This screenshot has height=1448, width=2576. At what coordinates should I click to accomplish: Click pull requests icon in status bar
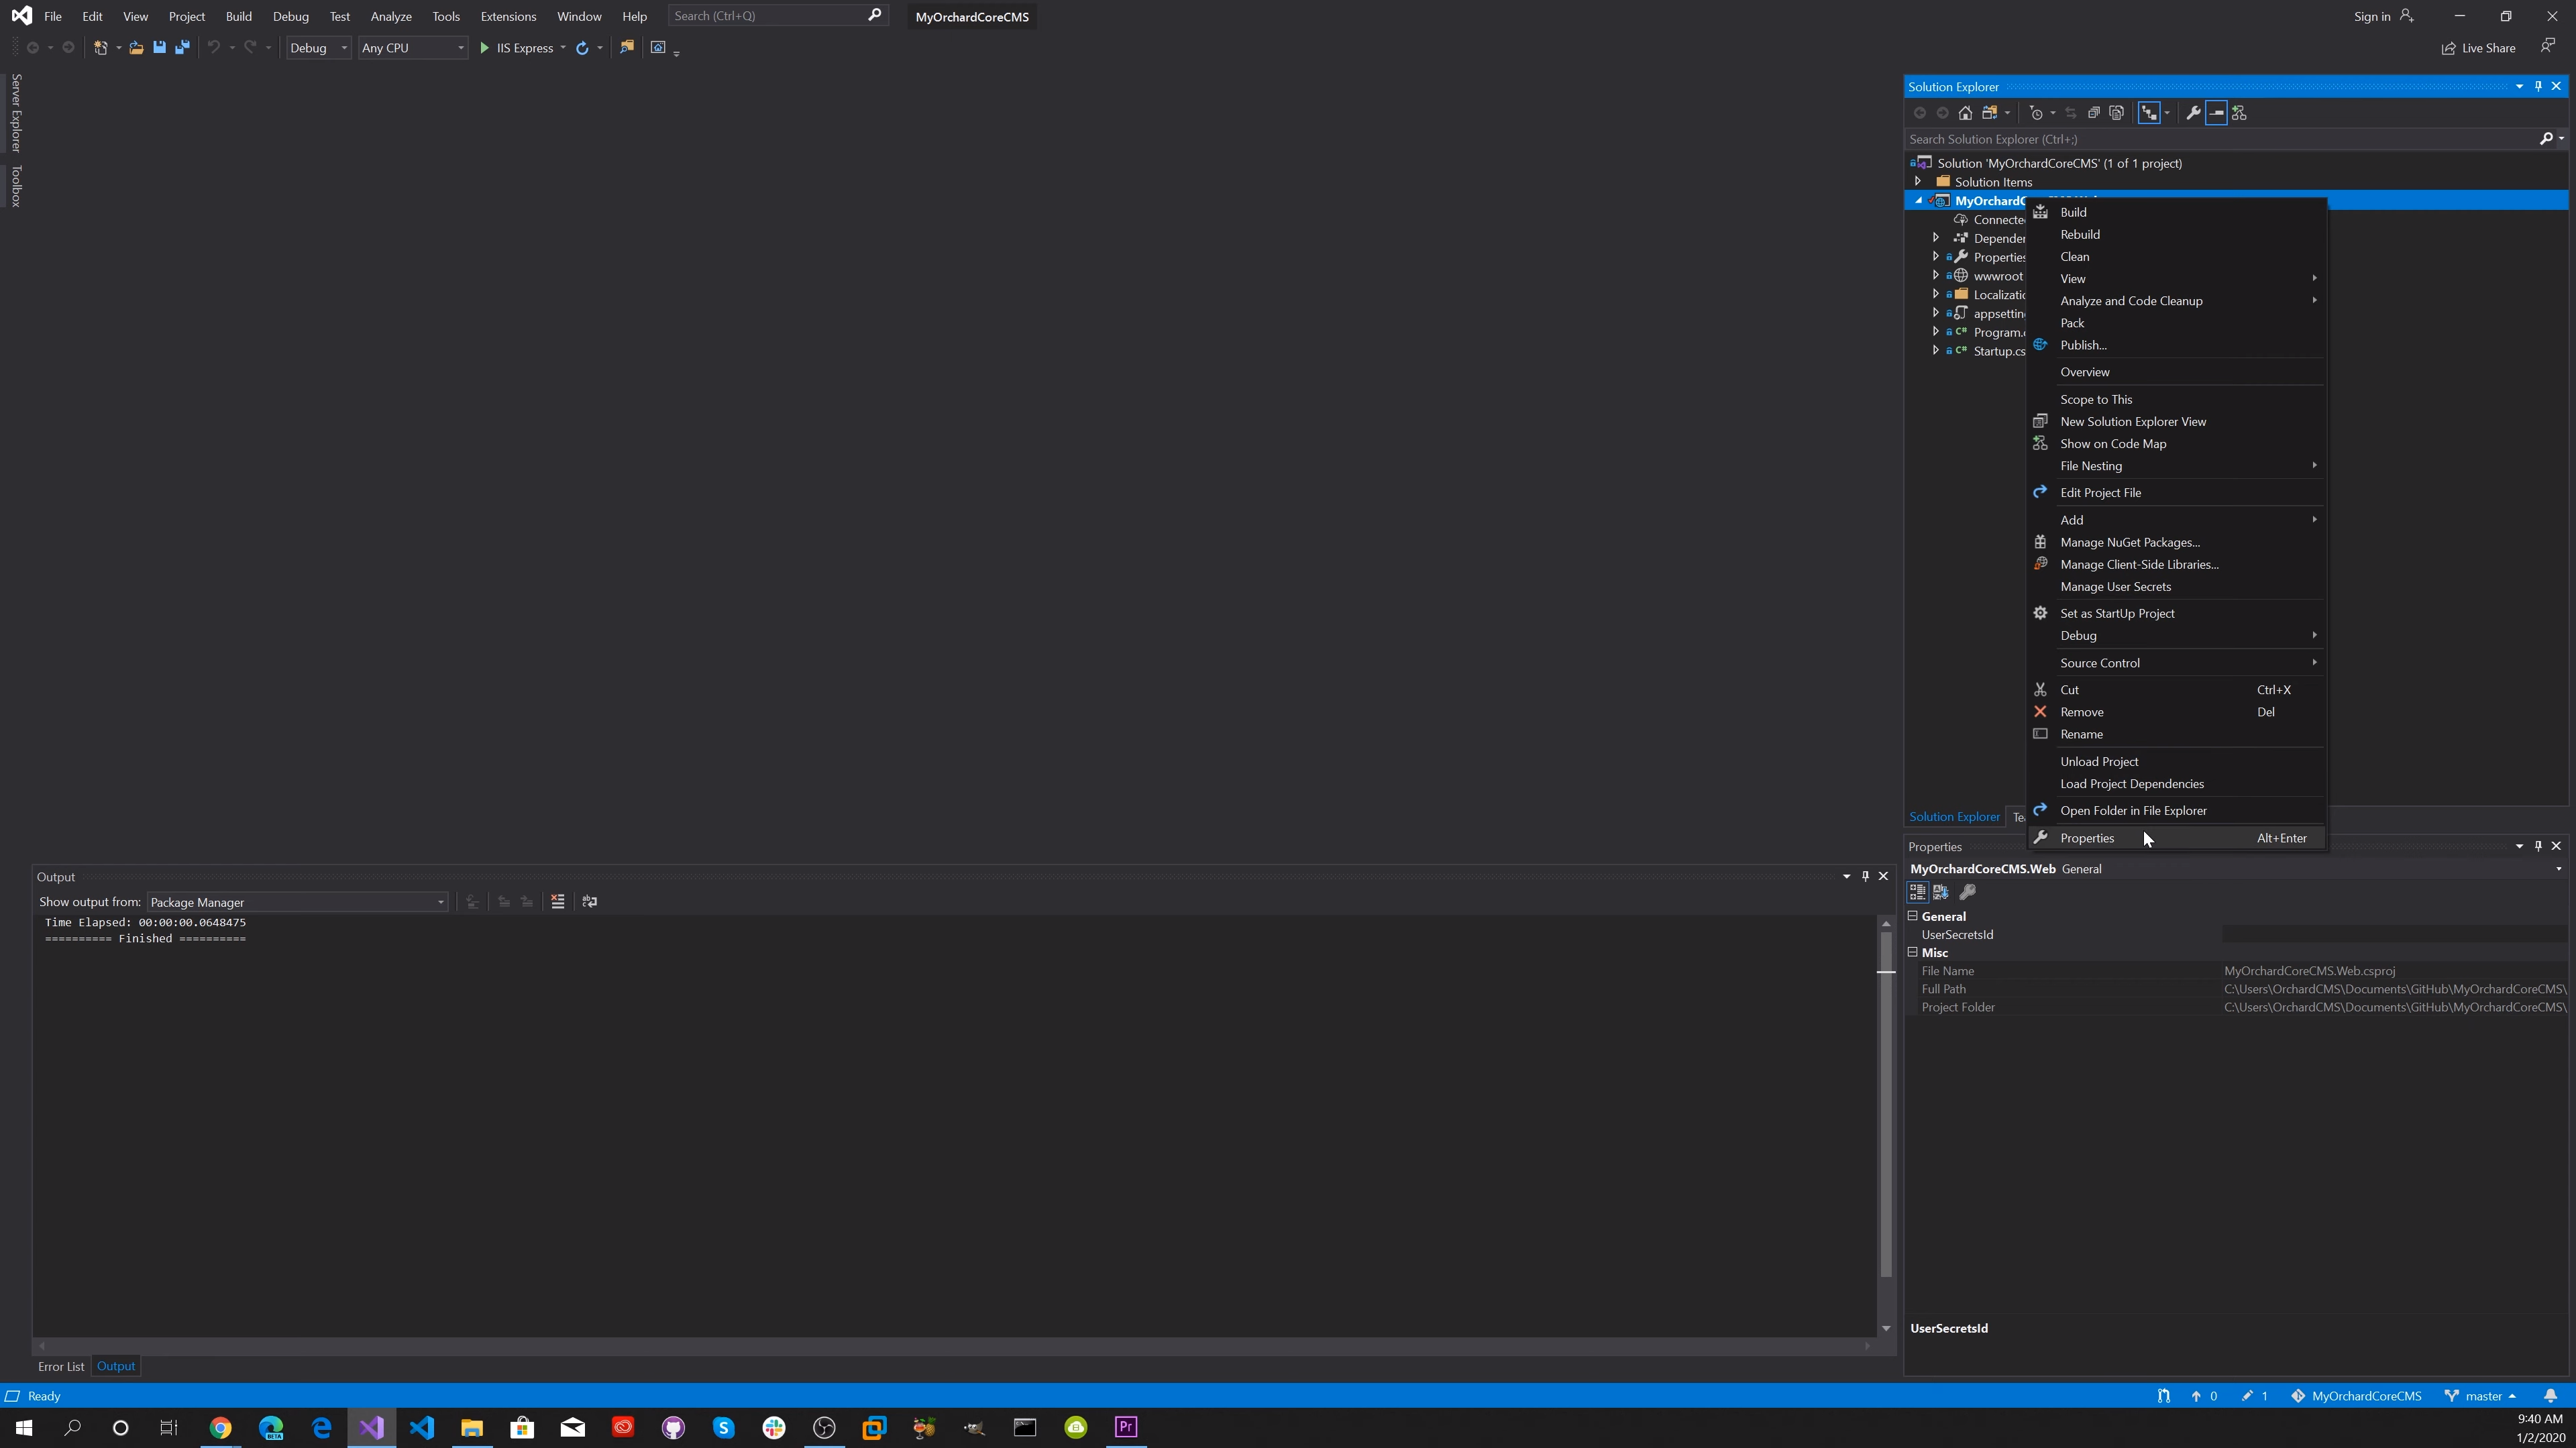click(x=2163, y=1395)
